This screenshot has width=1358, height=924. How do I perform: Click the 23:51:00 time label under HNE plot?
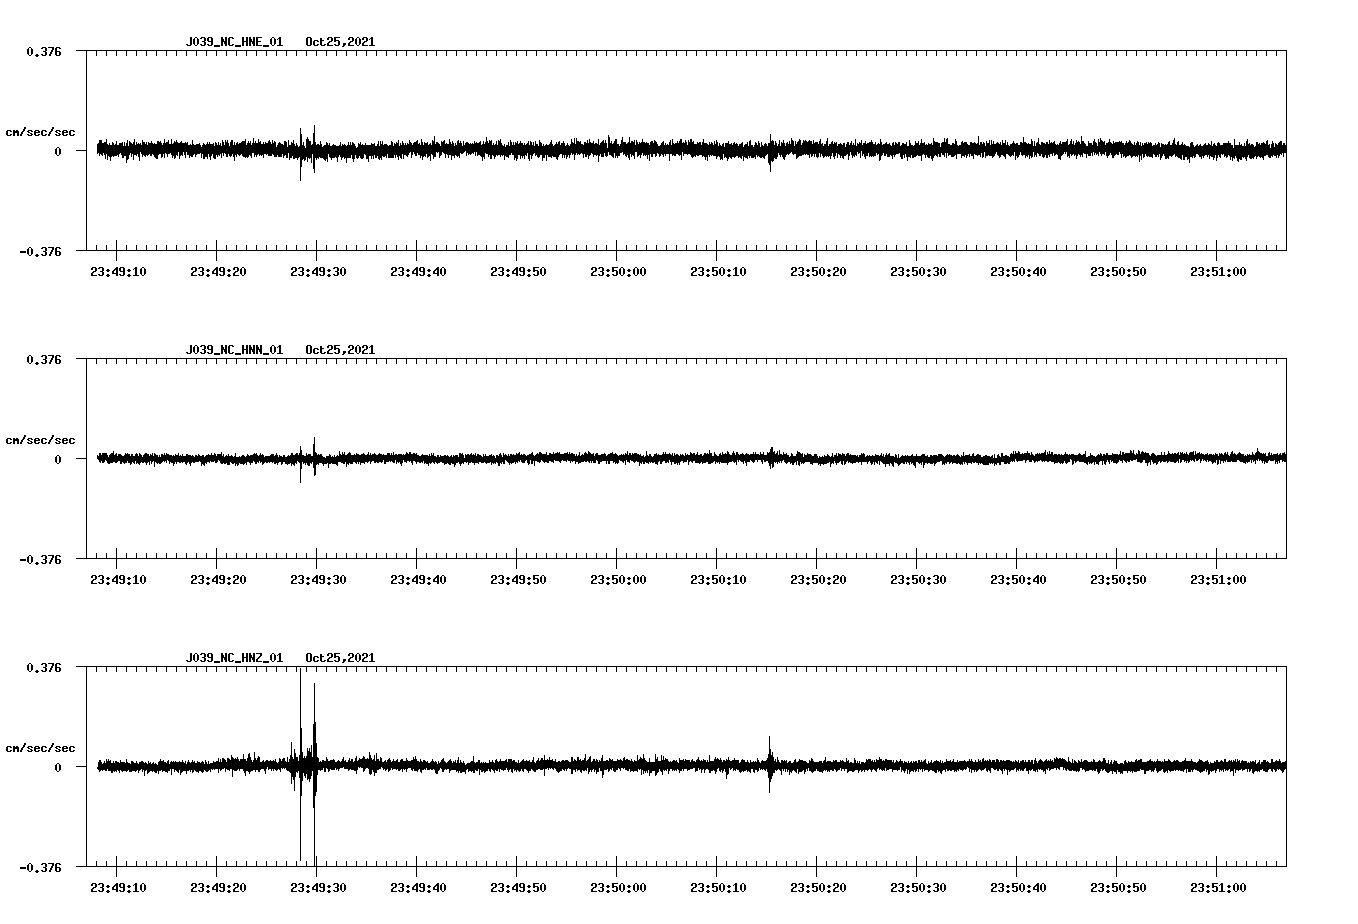click(1218, 272)
